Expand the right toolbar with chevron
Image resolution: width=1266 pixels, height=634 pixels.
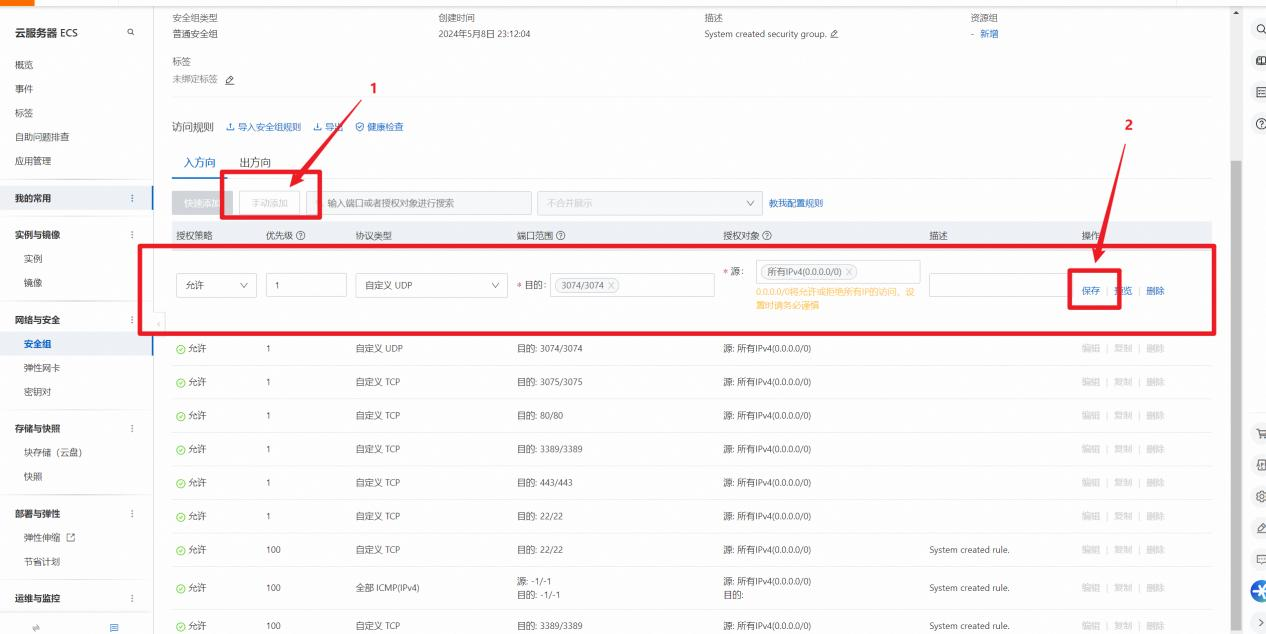1260,623
